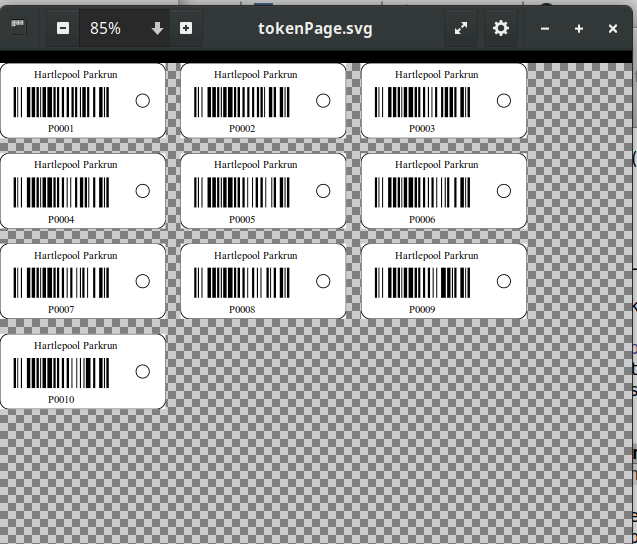Click Hartlepool Parkrun heading on token P0010
This screenshot has width=637, height=544.
(76, 346)
